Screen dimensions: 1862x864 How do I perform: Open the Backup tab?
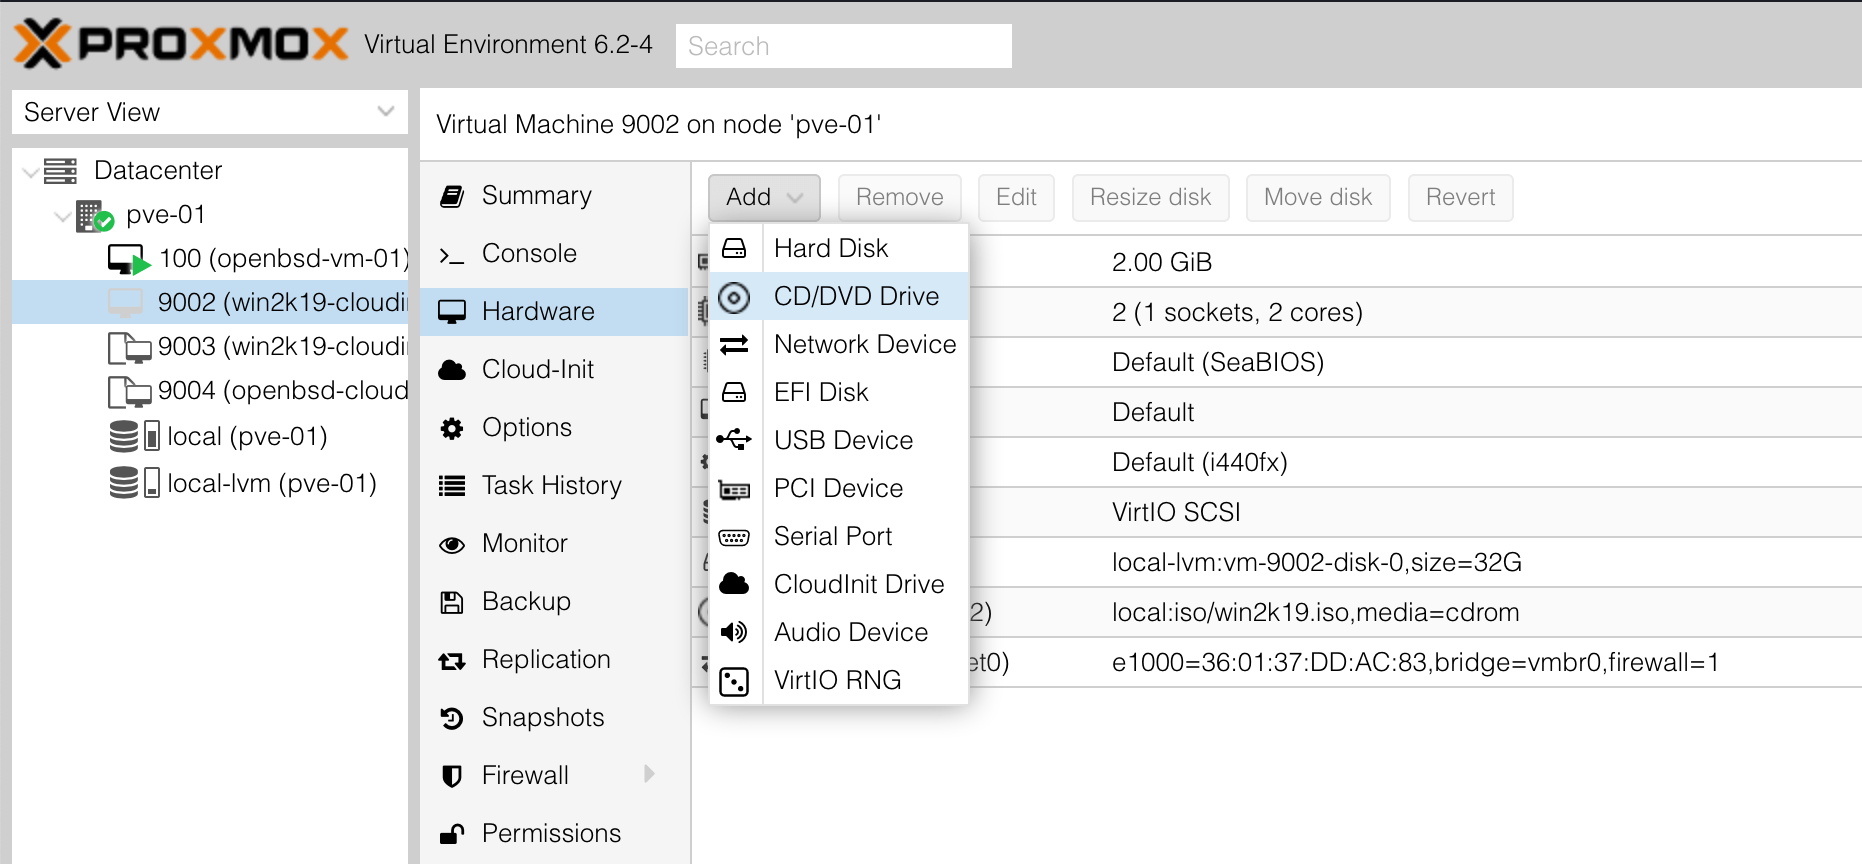coord(554,601)
